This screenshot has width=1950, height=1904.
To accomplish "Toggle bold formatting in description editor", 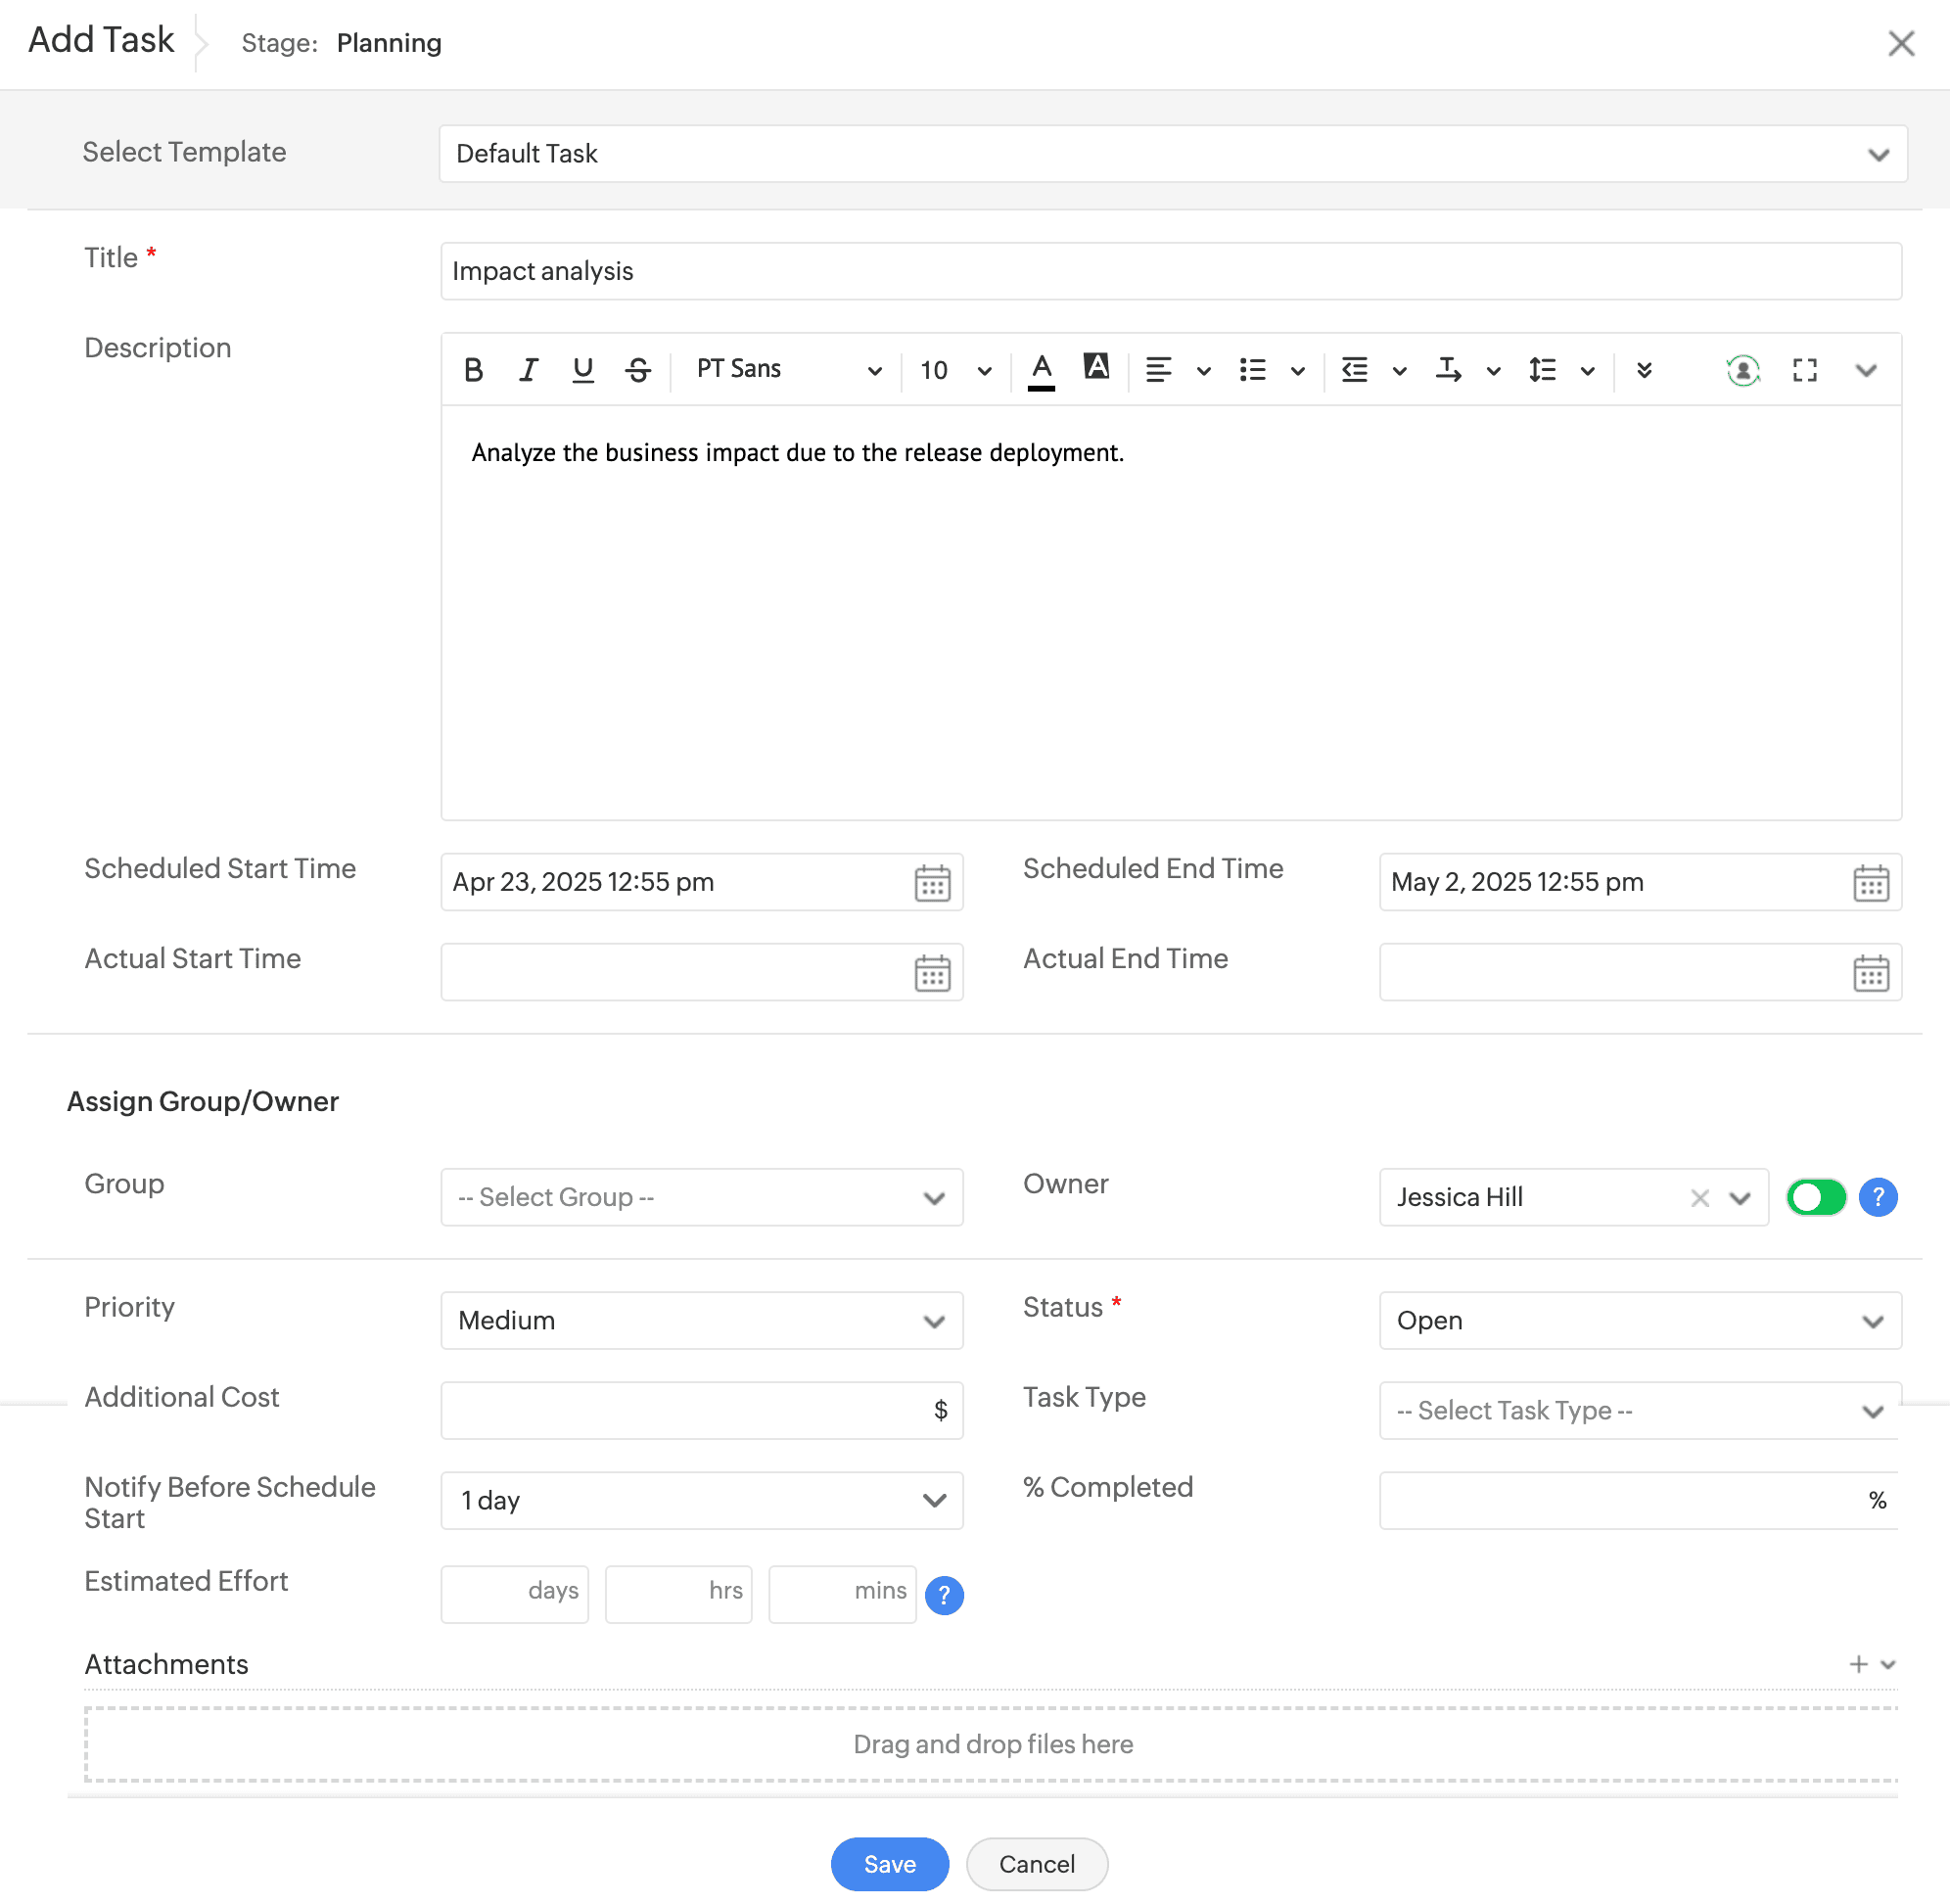I will 473,370.
